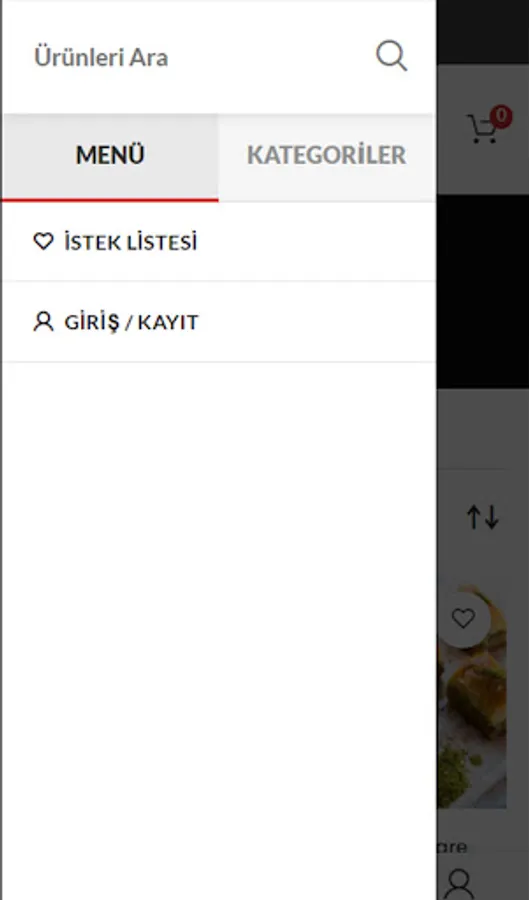Click the magnifier search icon

[392, 56]
